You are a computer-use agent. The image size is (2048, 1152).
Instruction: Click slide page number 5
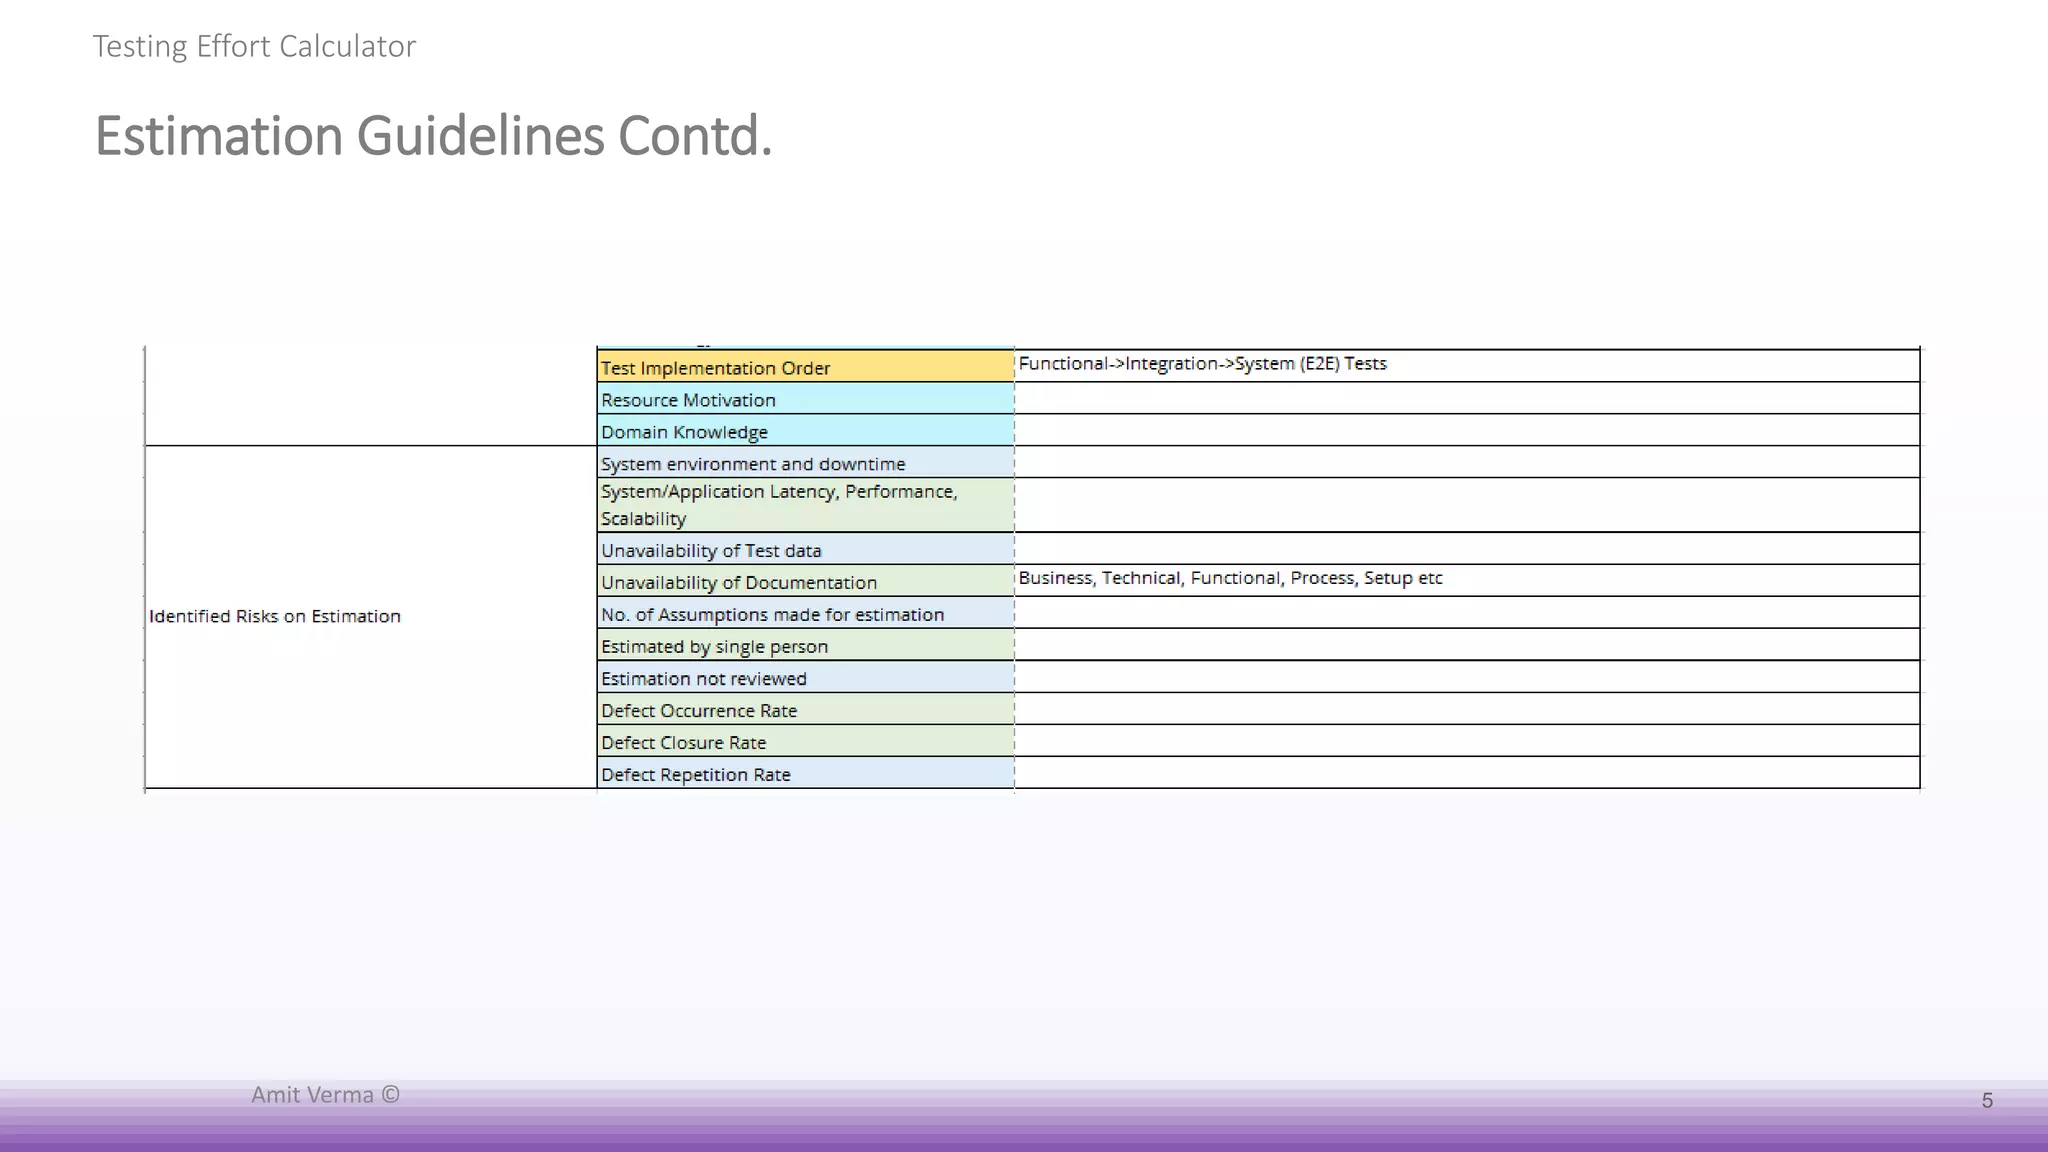1987,1101
